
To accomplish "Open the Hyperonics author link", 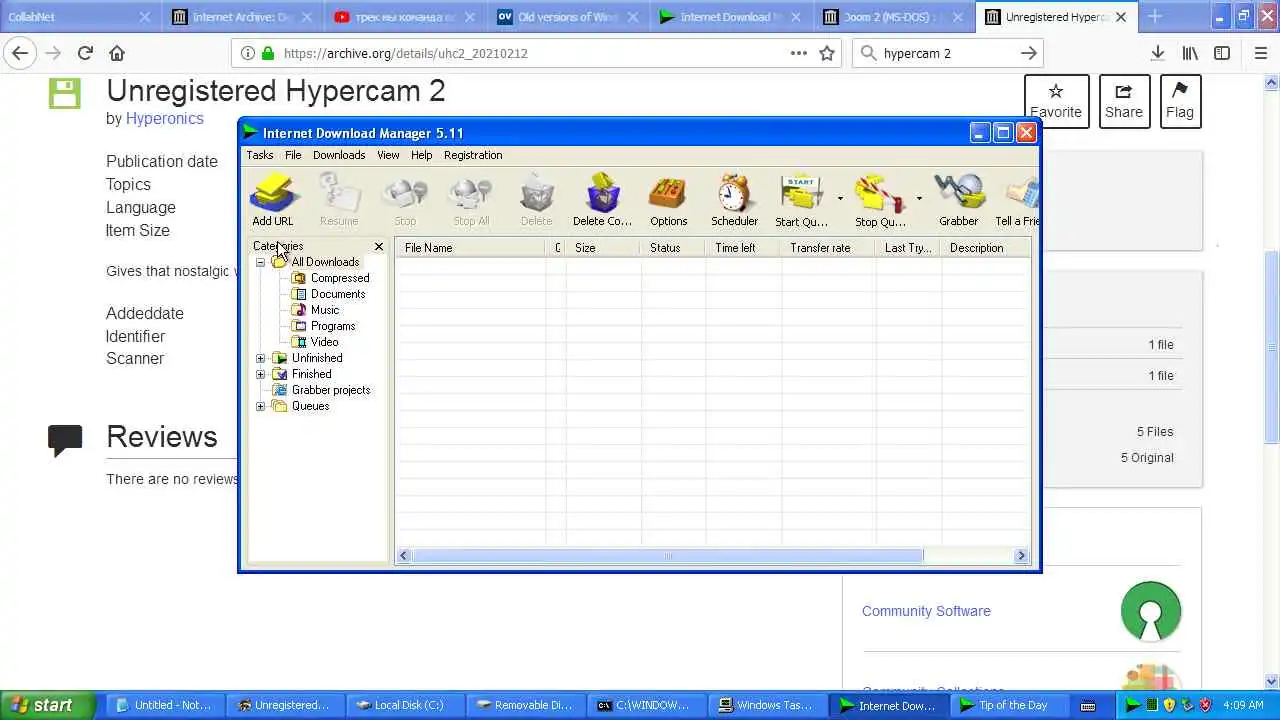I will pos(165,118).
